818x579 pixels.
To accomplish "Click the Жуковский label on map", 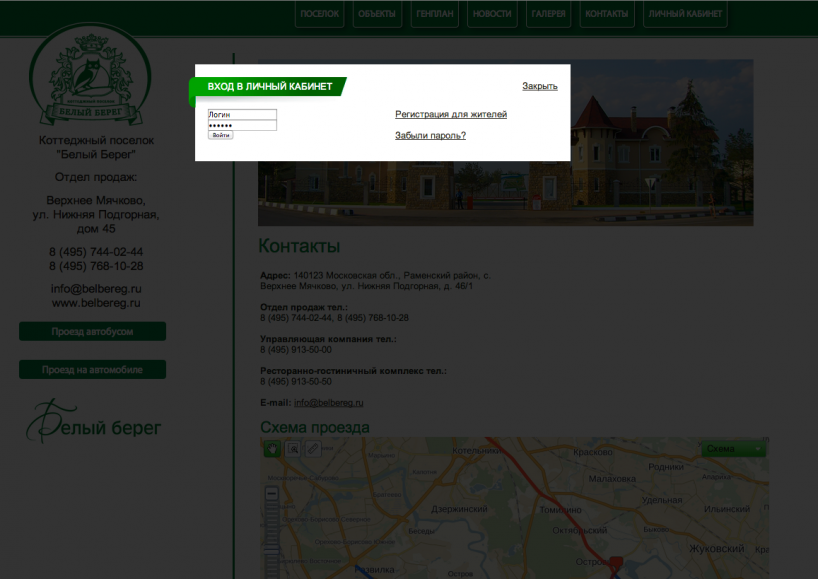I will [717, 549].
